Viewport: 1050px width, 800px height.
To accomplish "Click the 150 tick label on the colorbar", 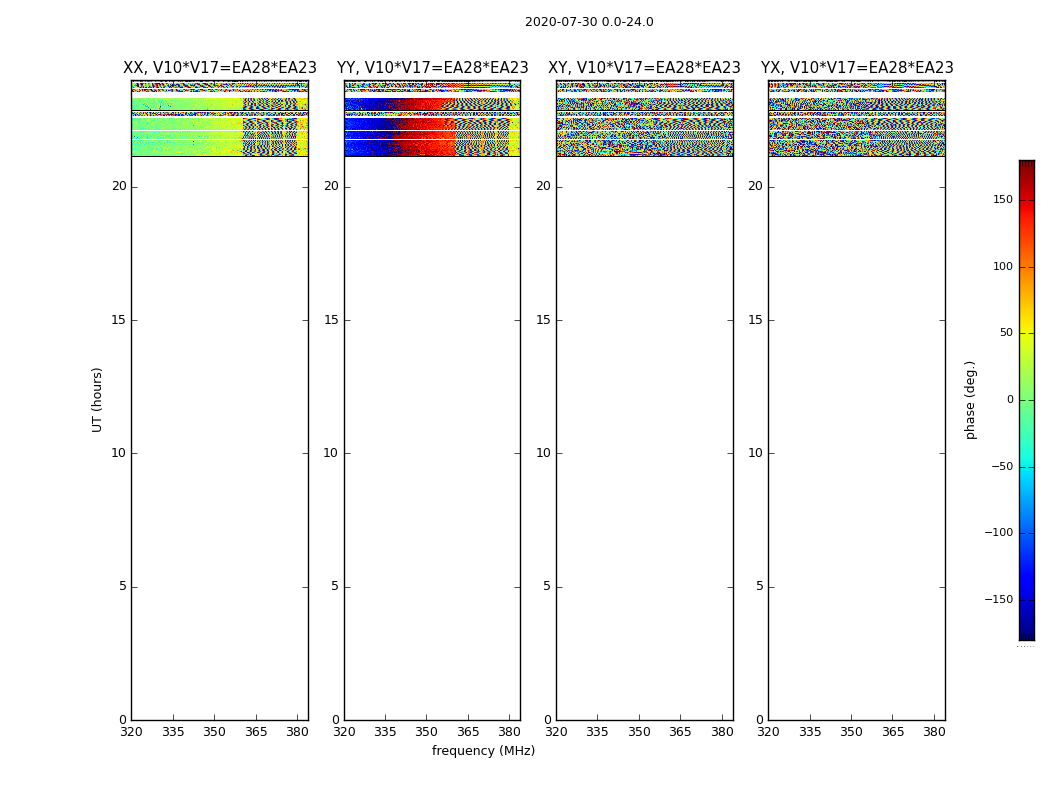I will [1002, 200].
